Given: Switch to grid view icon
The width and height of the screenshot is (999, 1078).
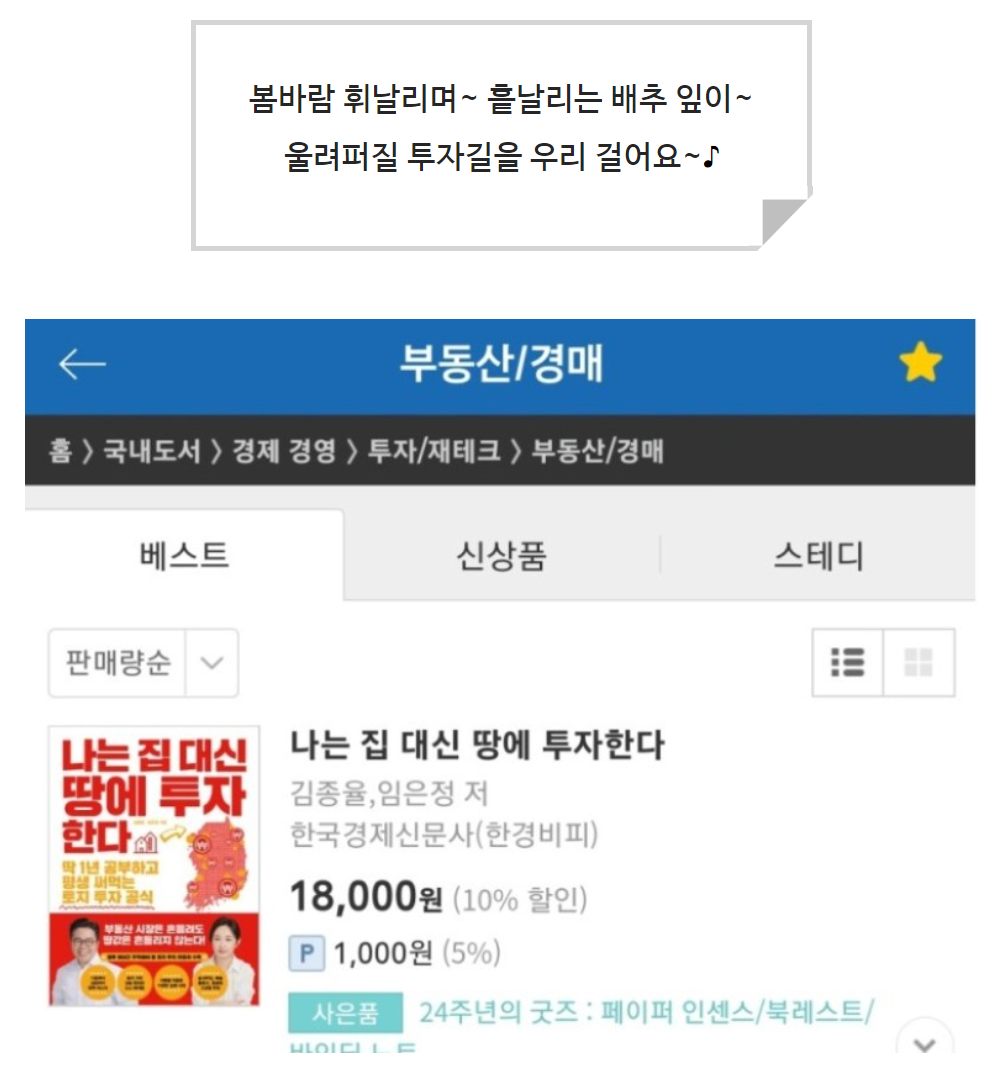Looking at the screenshot, I should [x=919, y=663].
